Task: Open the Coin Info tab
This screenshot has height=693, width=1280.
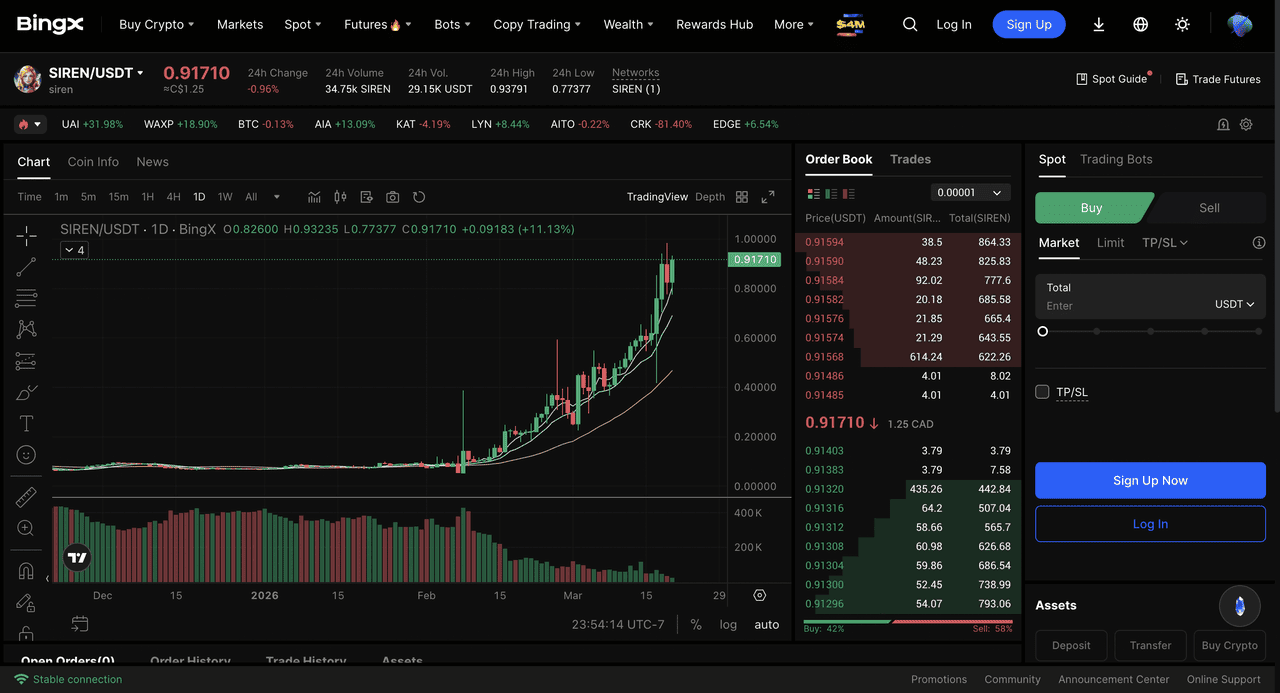Action: point(93,162)
